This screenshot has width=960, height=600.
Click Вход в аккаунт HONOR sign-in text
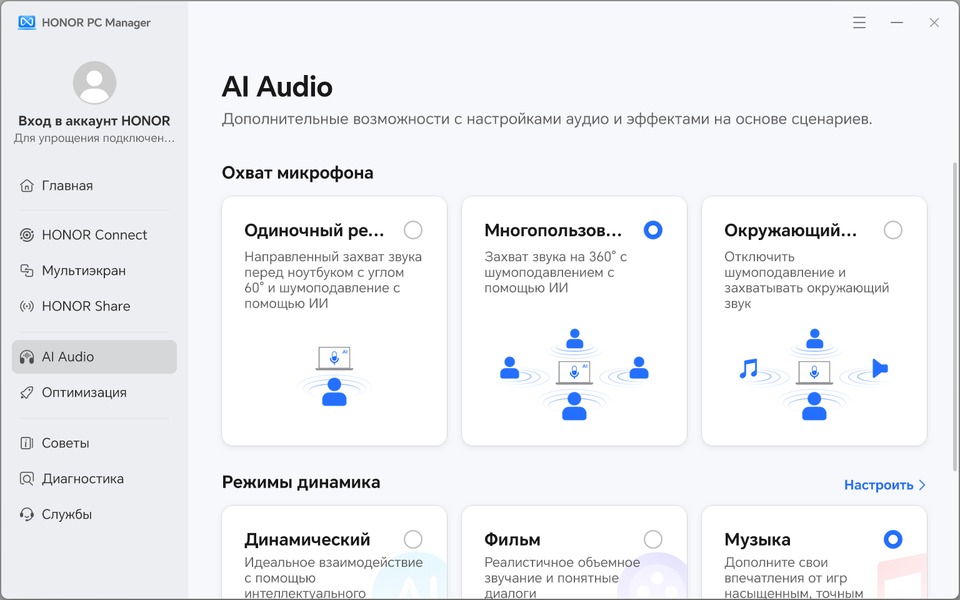(x=94, y=121)
